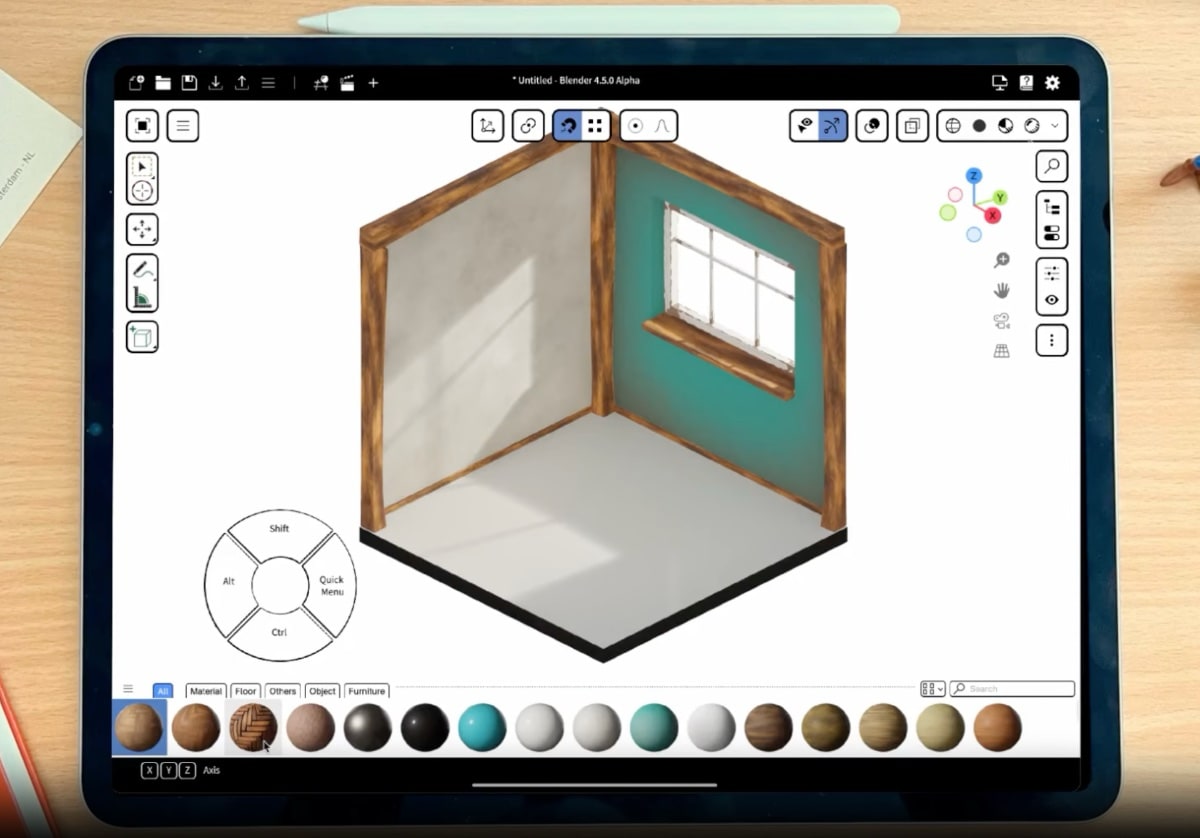Toggle viewport overlays button

(872, 126)
